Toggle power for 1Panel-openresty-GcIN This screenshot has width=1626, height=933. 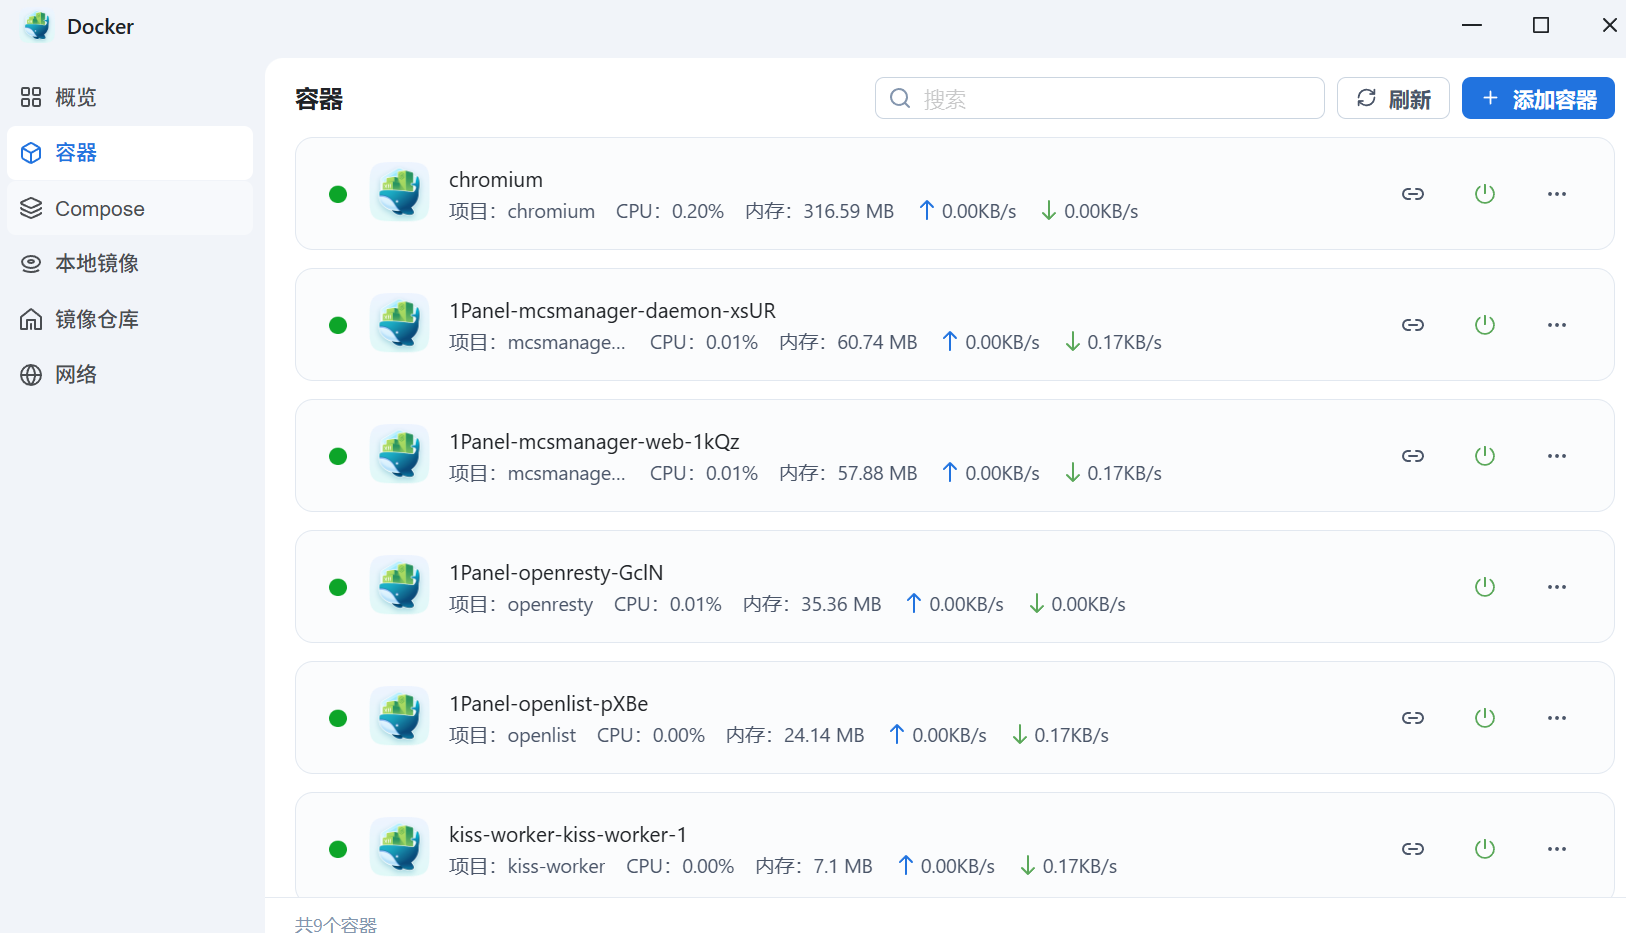click(1485, 587)
